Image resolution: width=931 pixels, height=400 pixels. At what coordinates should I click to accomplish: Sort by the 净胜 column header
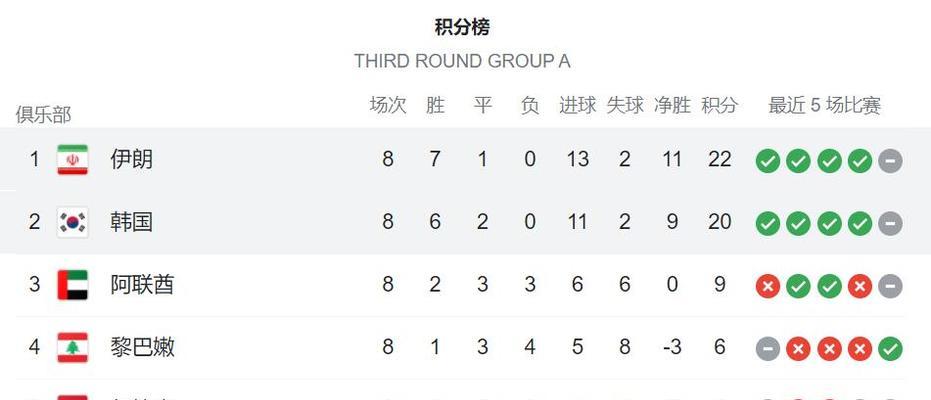coord(672,105)
